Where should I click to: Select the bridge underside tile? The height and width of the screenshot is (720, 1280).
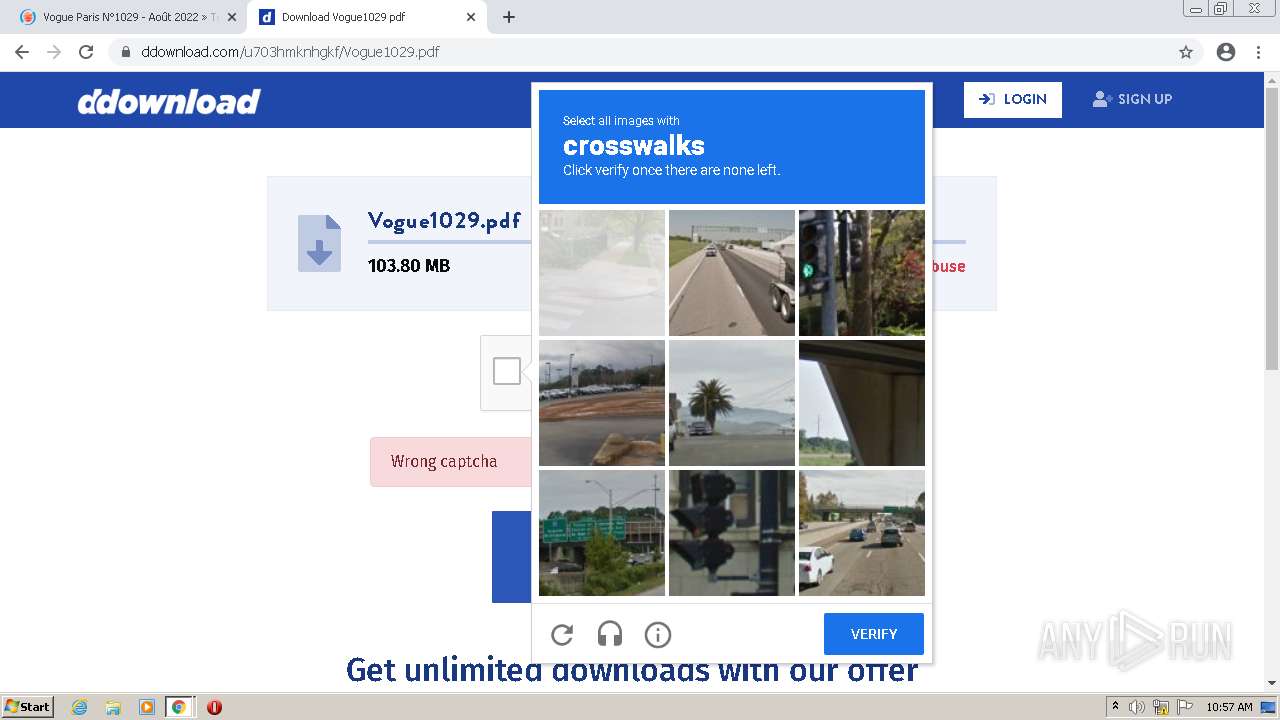(x=862, y=403)
